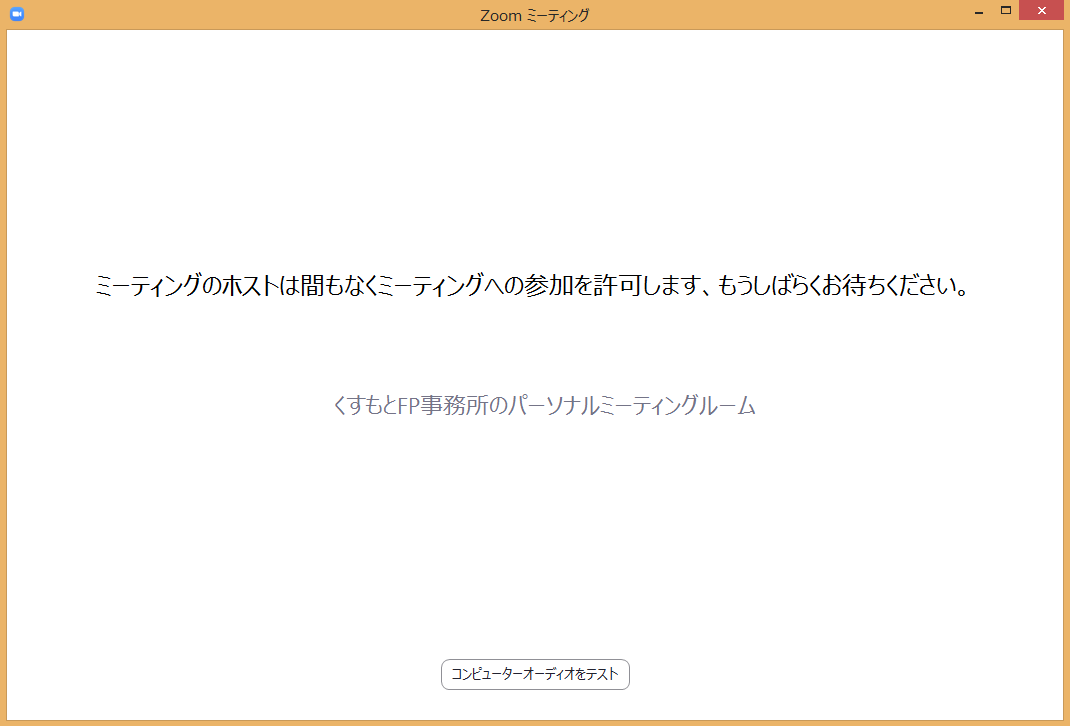Minimize the Zoom ミーティング window

979,12
